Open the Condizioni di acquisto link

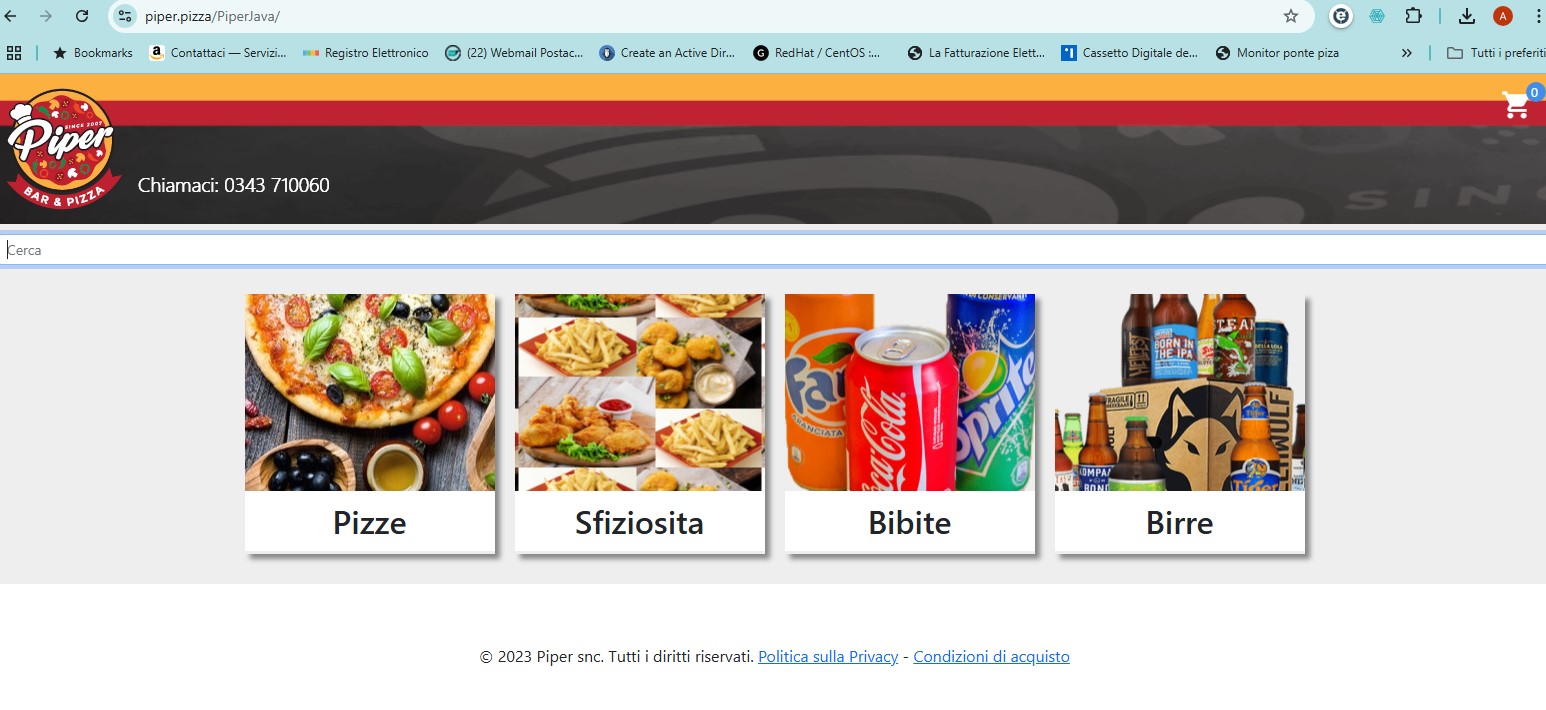pyautogui.click(x=991, y=657)
